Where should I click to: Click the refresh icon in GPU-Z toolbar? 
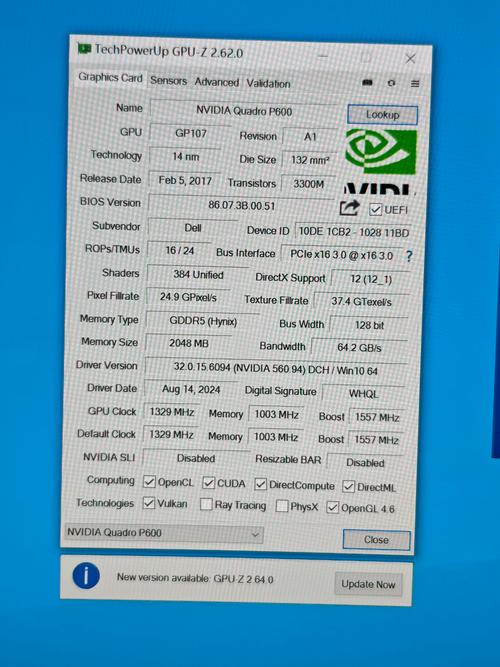(x=391, y=83)
